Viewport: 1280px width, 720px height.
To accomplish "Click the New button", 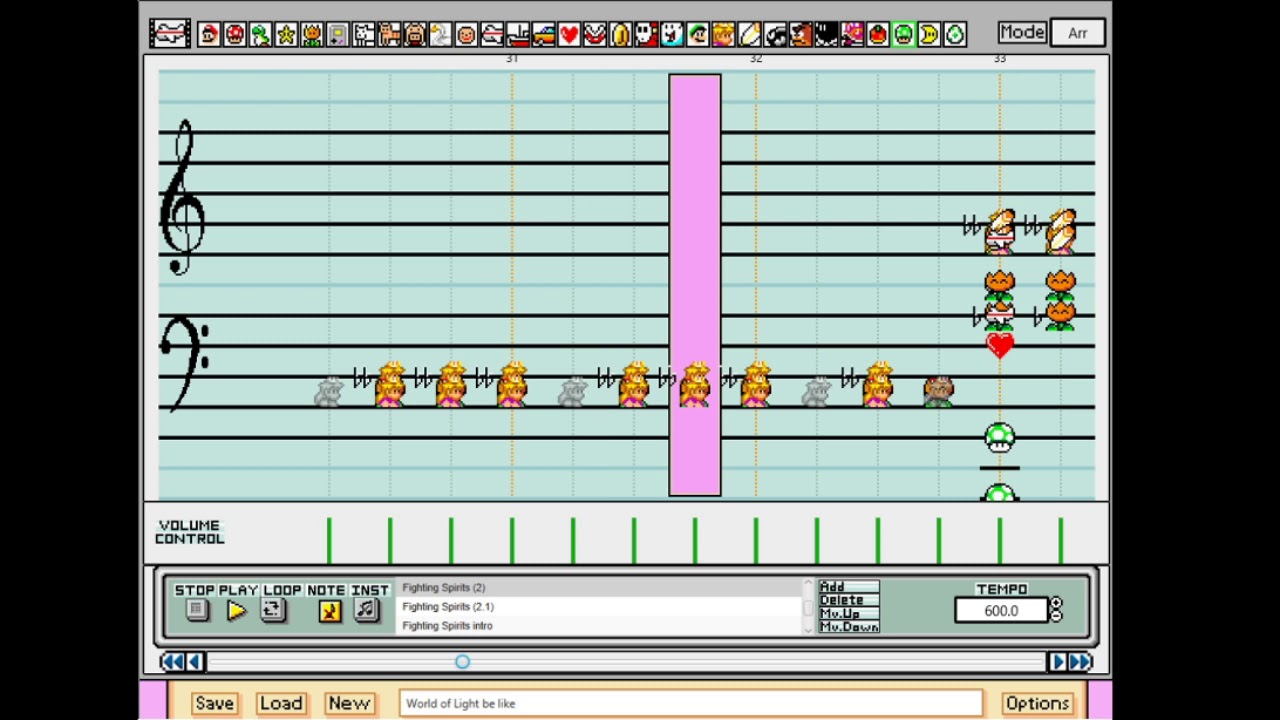I will point(349,703).
